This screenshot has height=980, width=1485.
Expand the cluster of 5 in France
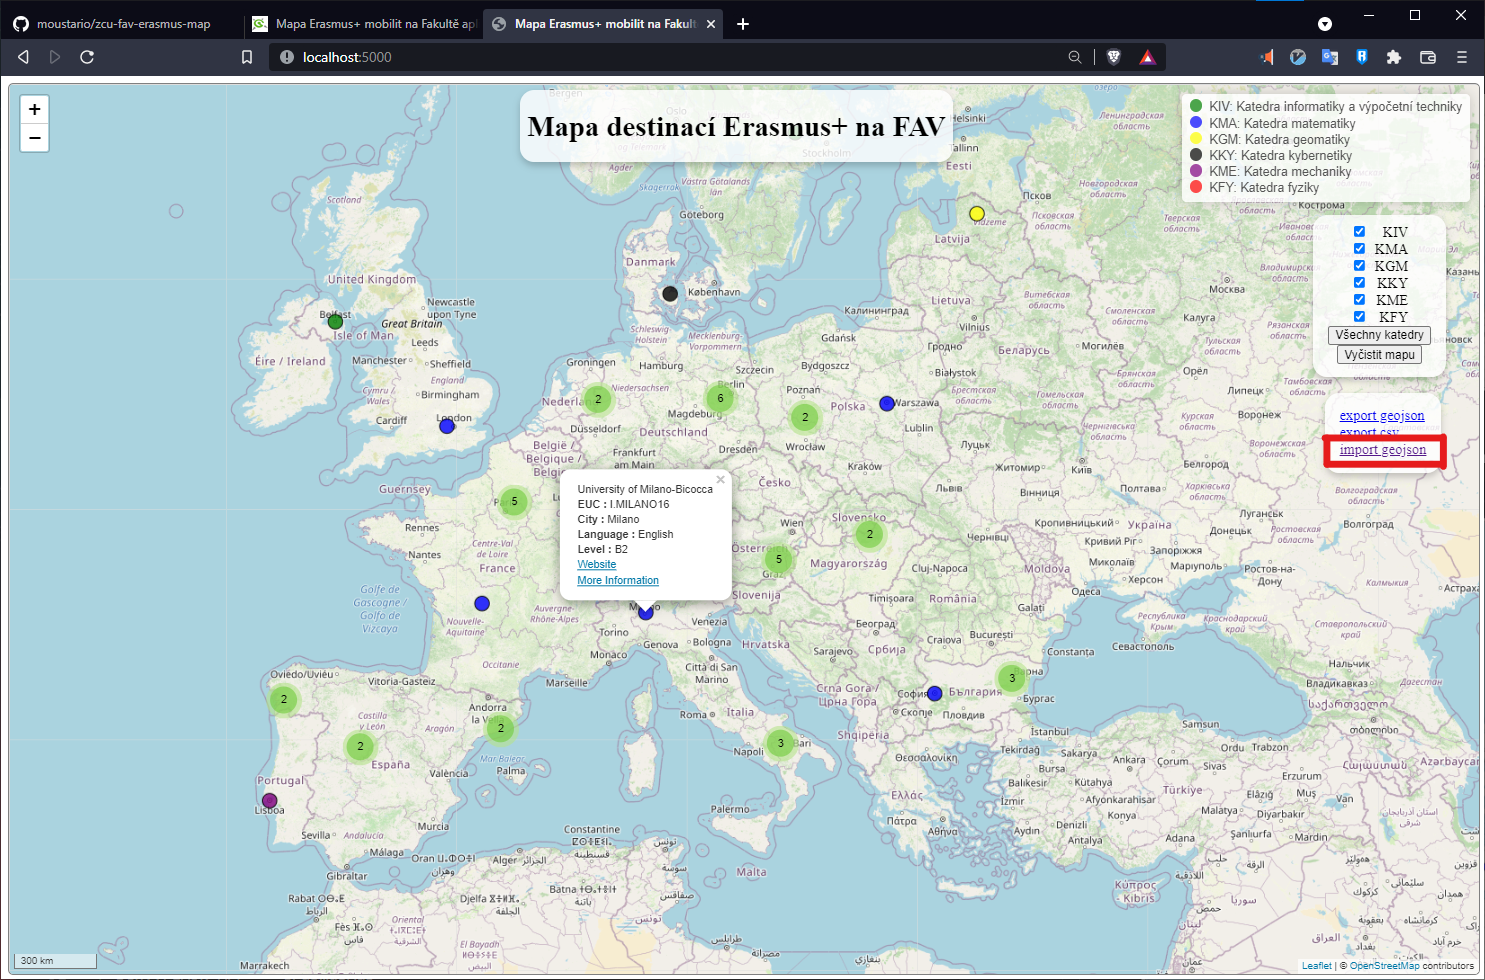click(514, 501)
